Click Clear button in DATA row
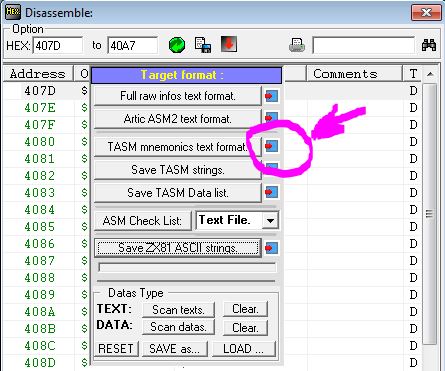The height and width of the screenshot is (371, 445). (245, 328)
